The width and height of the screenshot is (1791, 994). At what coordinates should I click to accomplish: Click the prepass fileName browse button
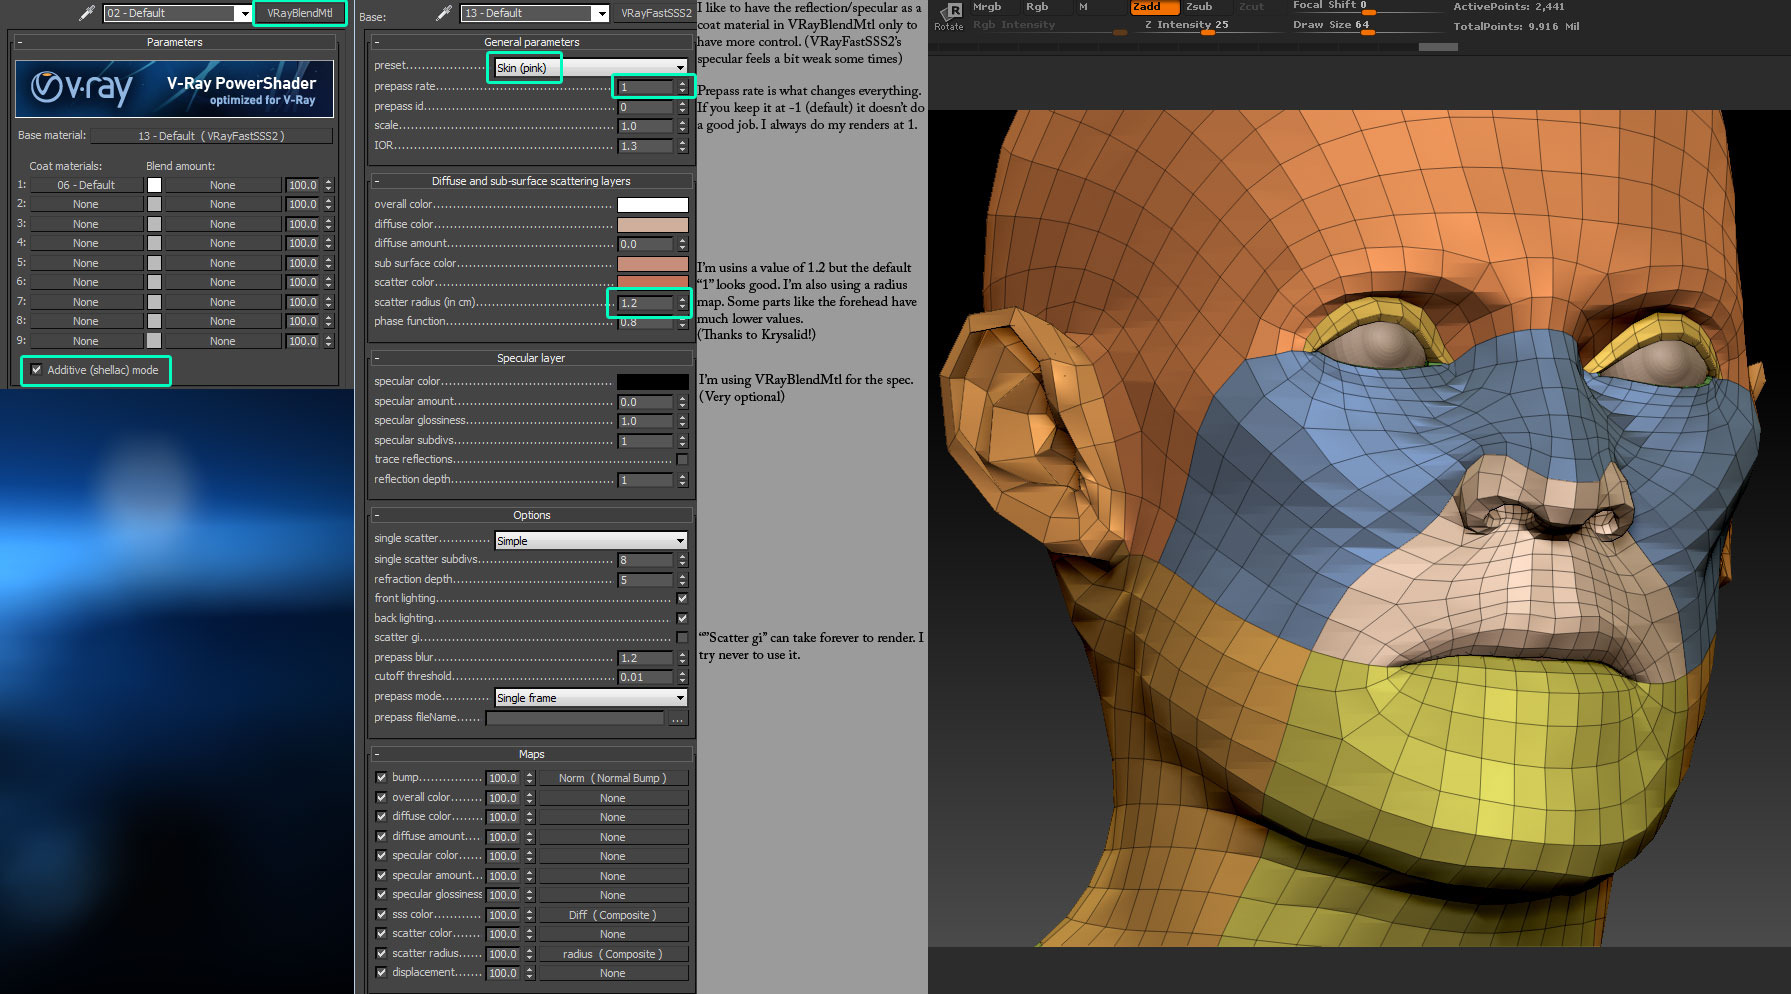click(x=678, y=718)
